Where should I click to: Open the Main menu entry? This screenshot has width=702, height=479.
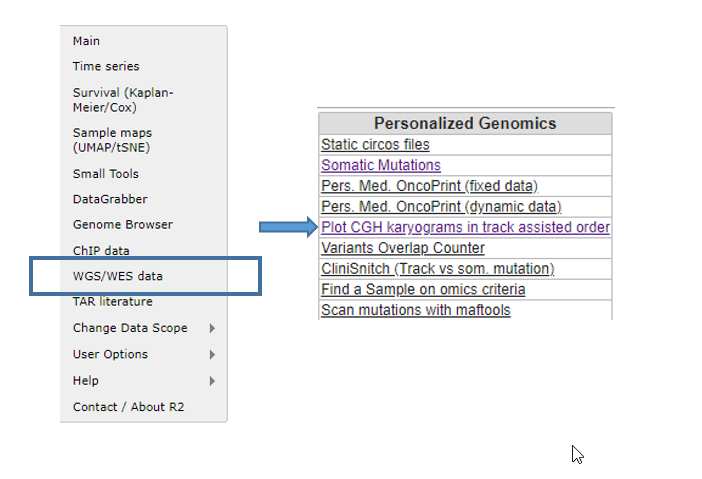click(86, 41)
